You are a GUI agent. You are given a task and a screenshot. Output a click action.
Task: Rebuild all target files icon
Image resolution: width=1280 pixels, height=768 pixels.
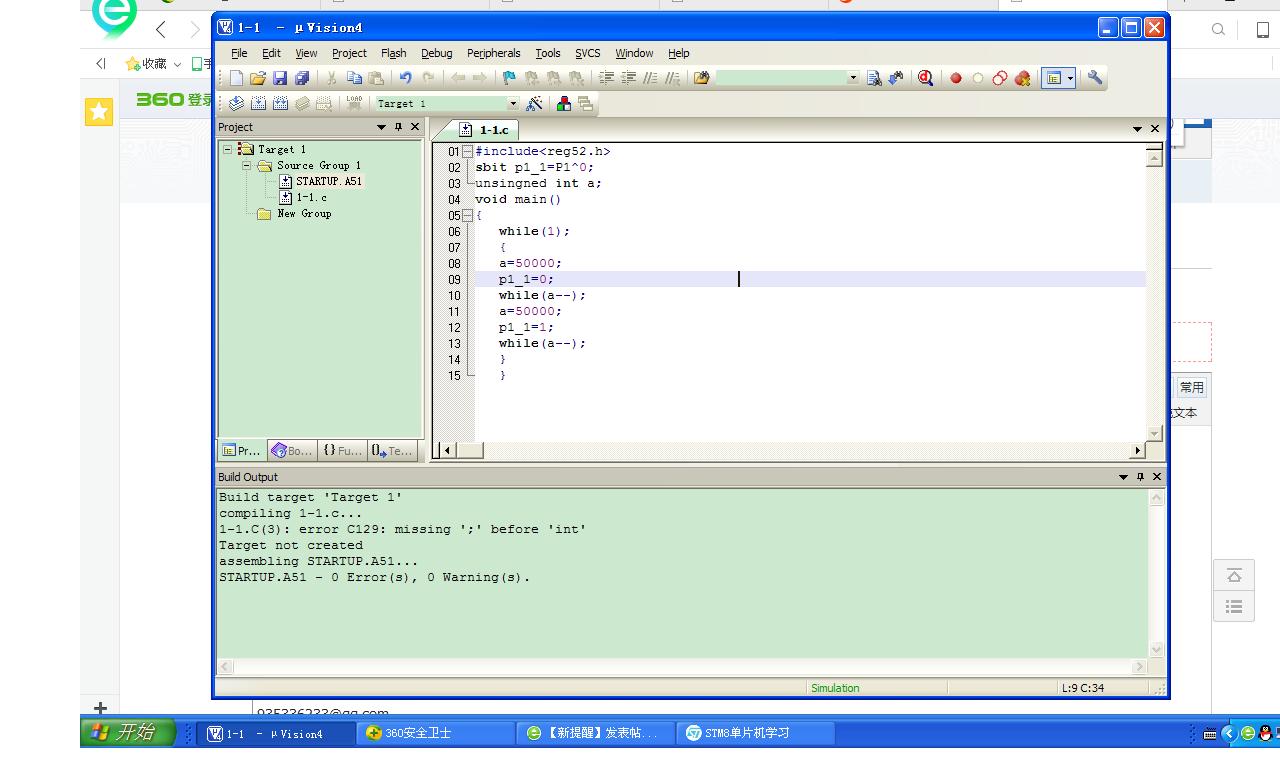pyautogui.click(x=280, y=103)
